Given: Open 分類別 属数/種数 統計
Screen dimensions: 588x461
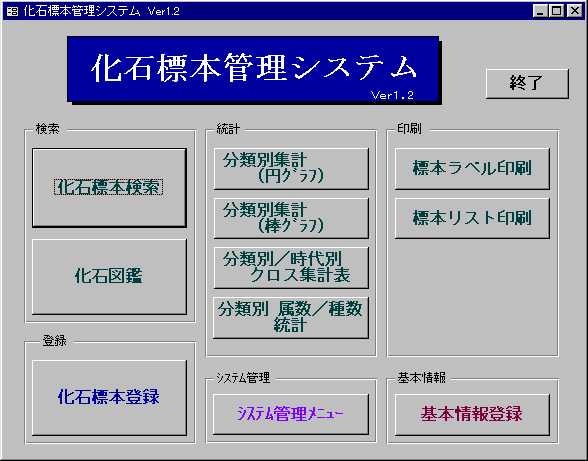Looking at the screenshot, I should pos(291,317).
